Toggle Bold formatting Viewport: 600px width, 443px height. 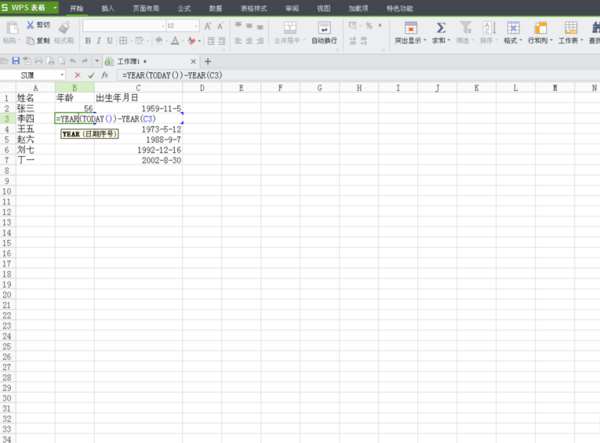tap(88, 40)
